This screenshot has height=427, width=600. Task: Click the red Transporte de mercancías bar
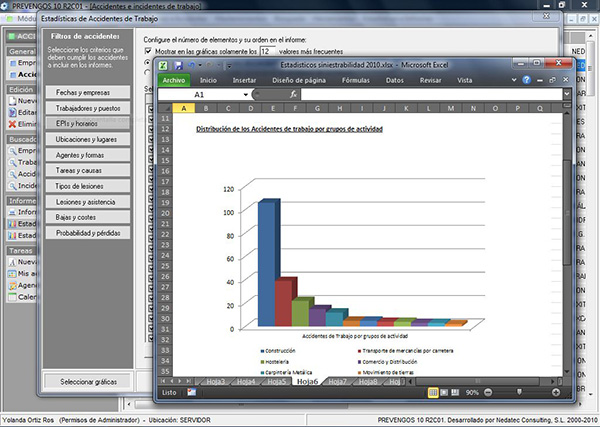coord(283,303)
